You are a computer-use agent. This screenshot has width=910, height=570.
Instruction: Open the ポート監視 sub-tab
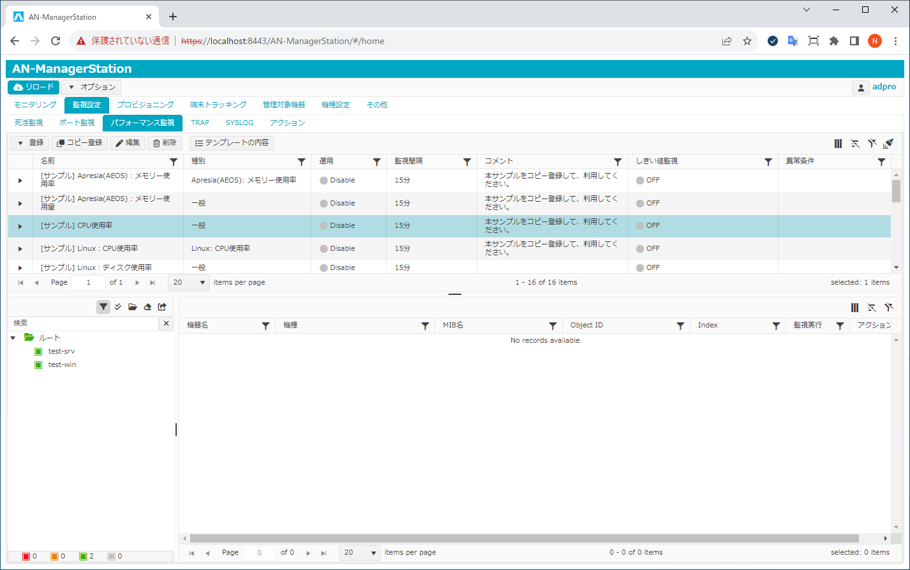tap(77, 123)
